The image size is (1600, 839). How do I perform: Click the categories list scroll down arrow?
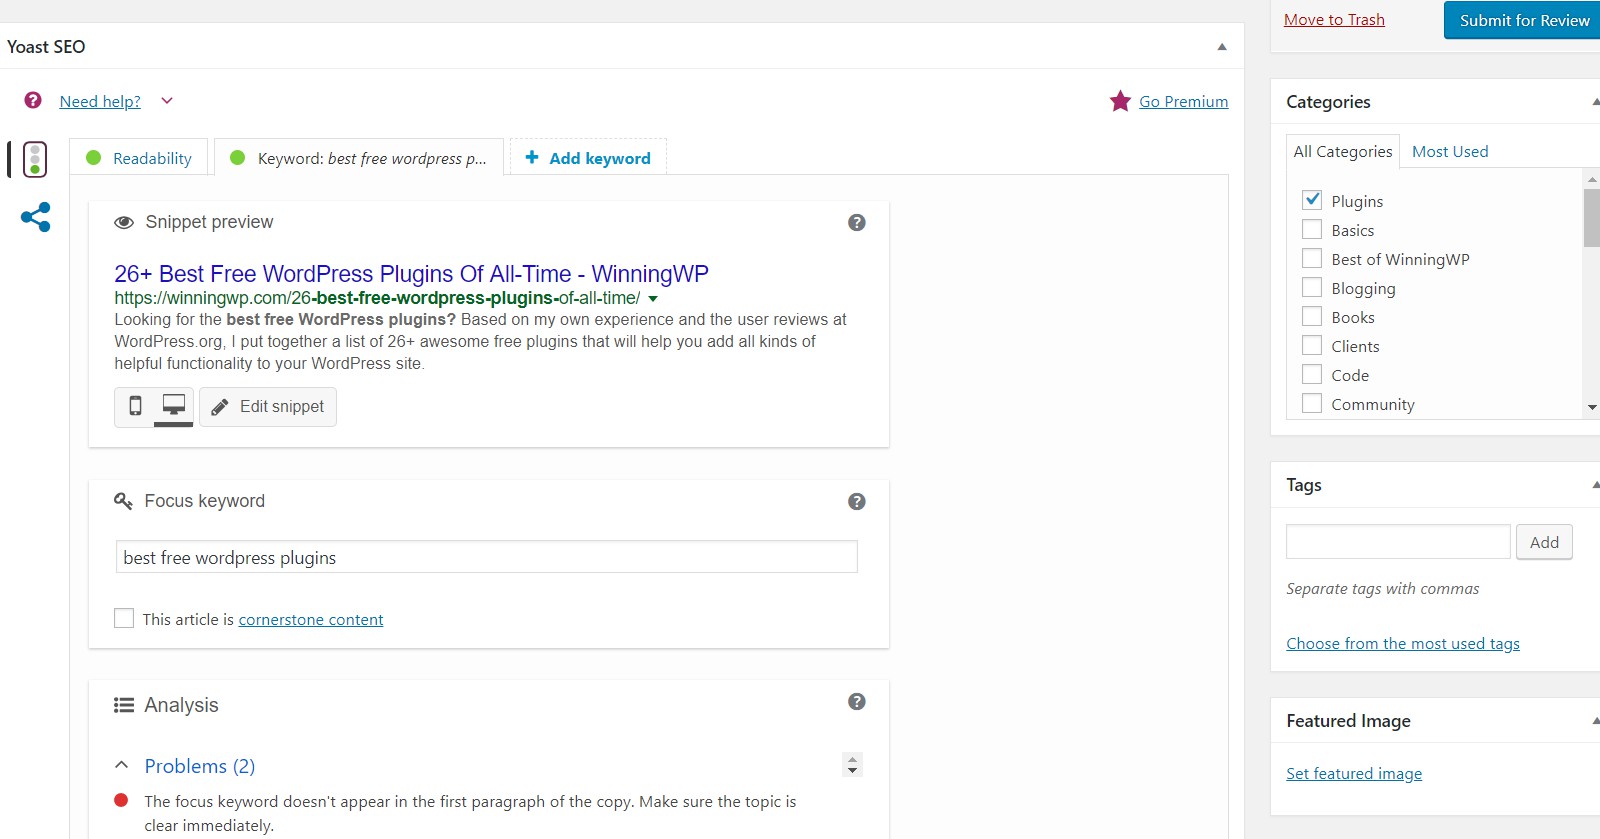click(x=1592, y=407)
